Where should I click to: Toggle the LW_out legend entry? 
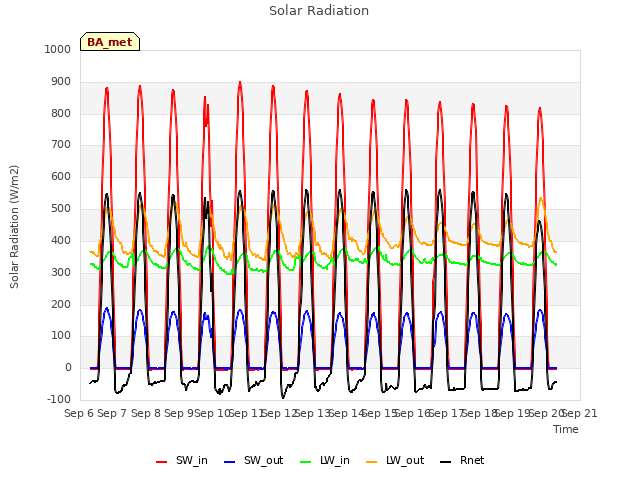click(x=396, y=460)
